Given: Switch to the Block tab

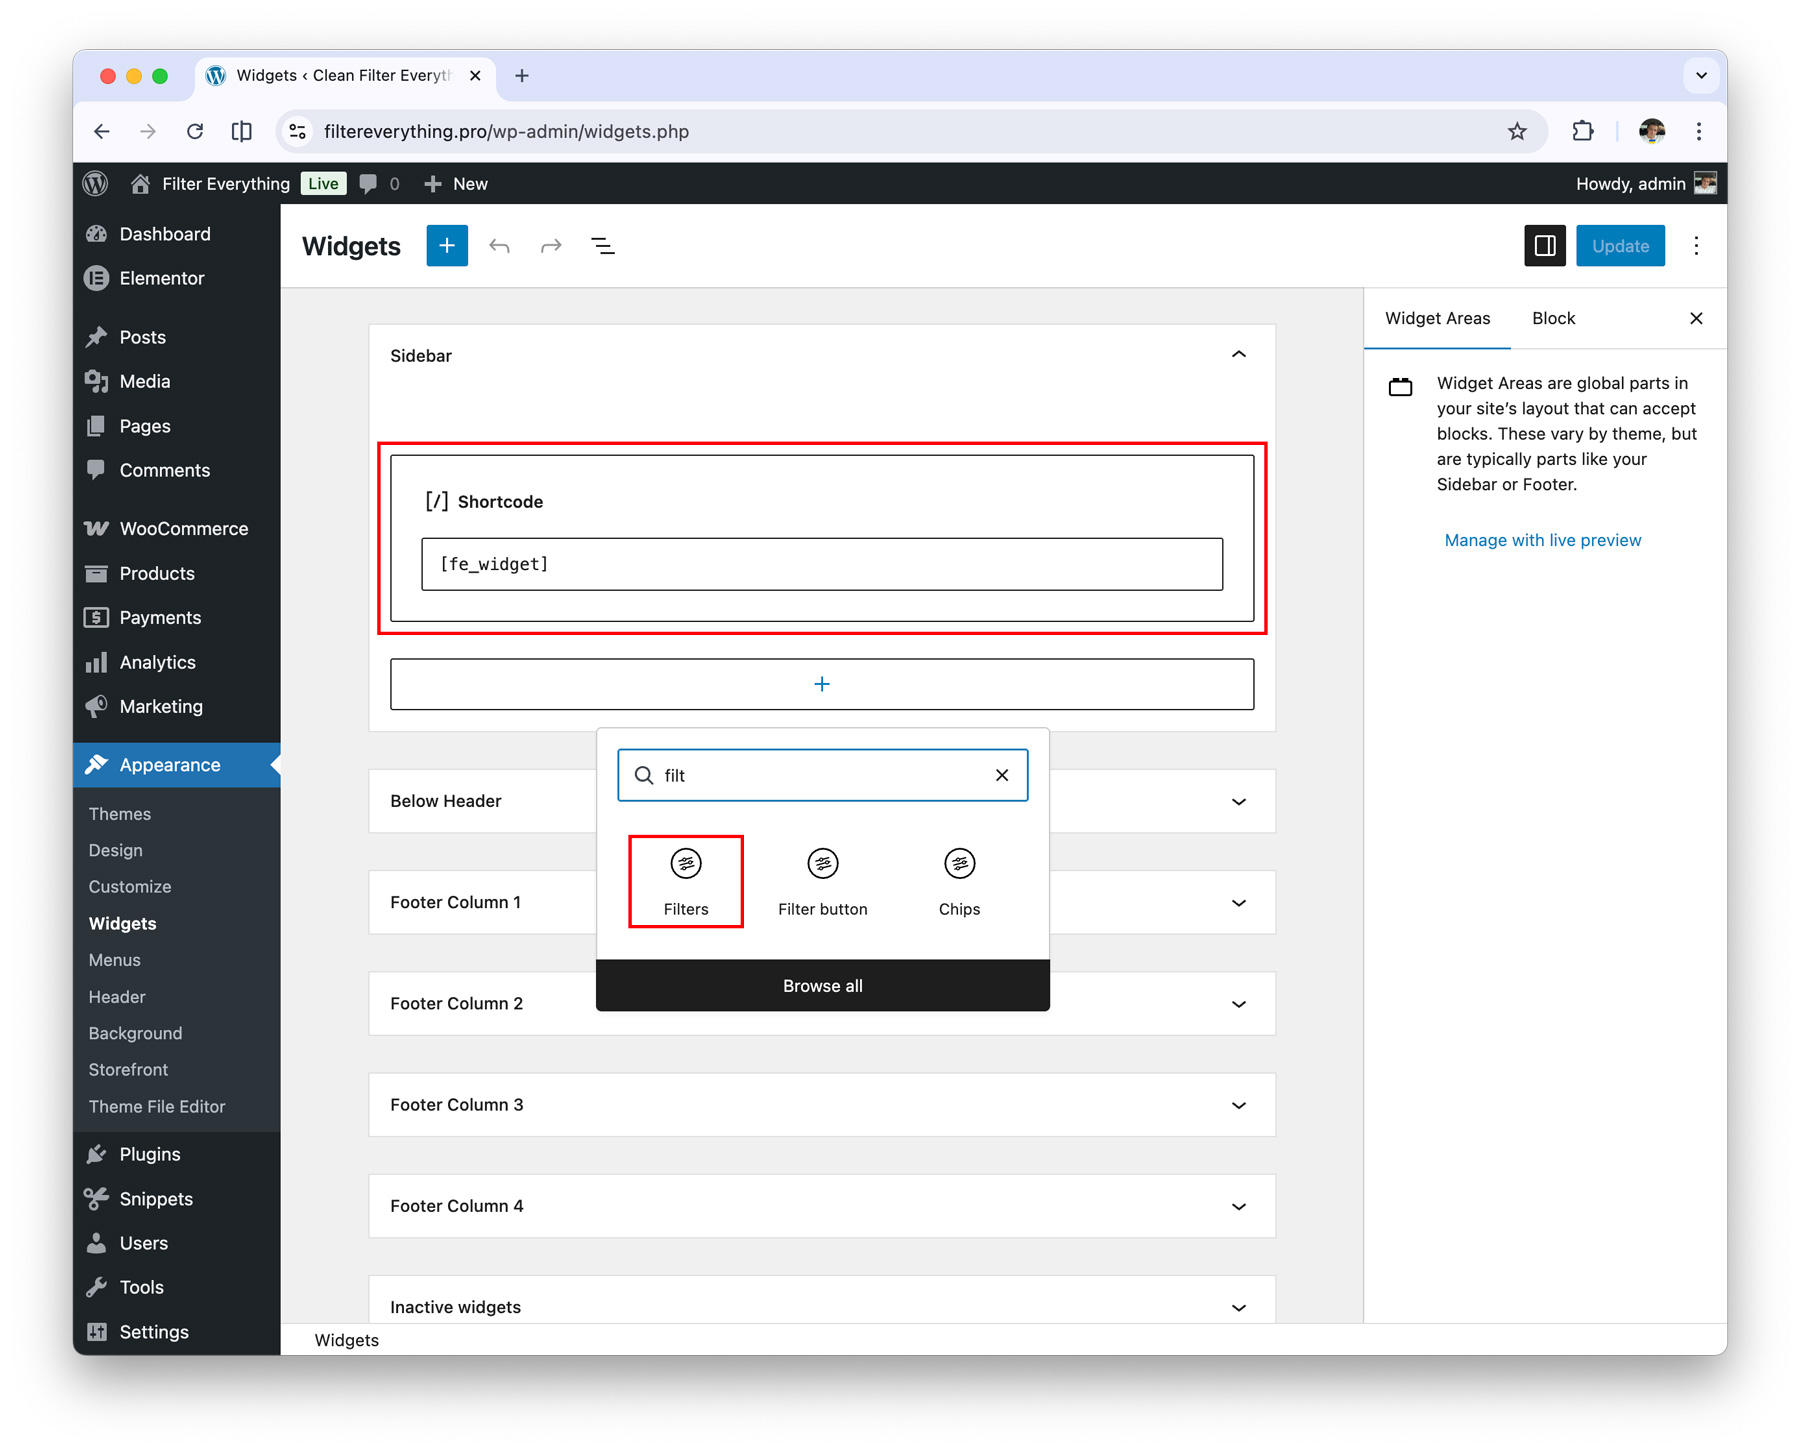Looking at the screenshot, I should click(1552, 318).
